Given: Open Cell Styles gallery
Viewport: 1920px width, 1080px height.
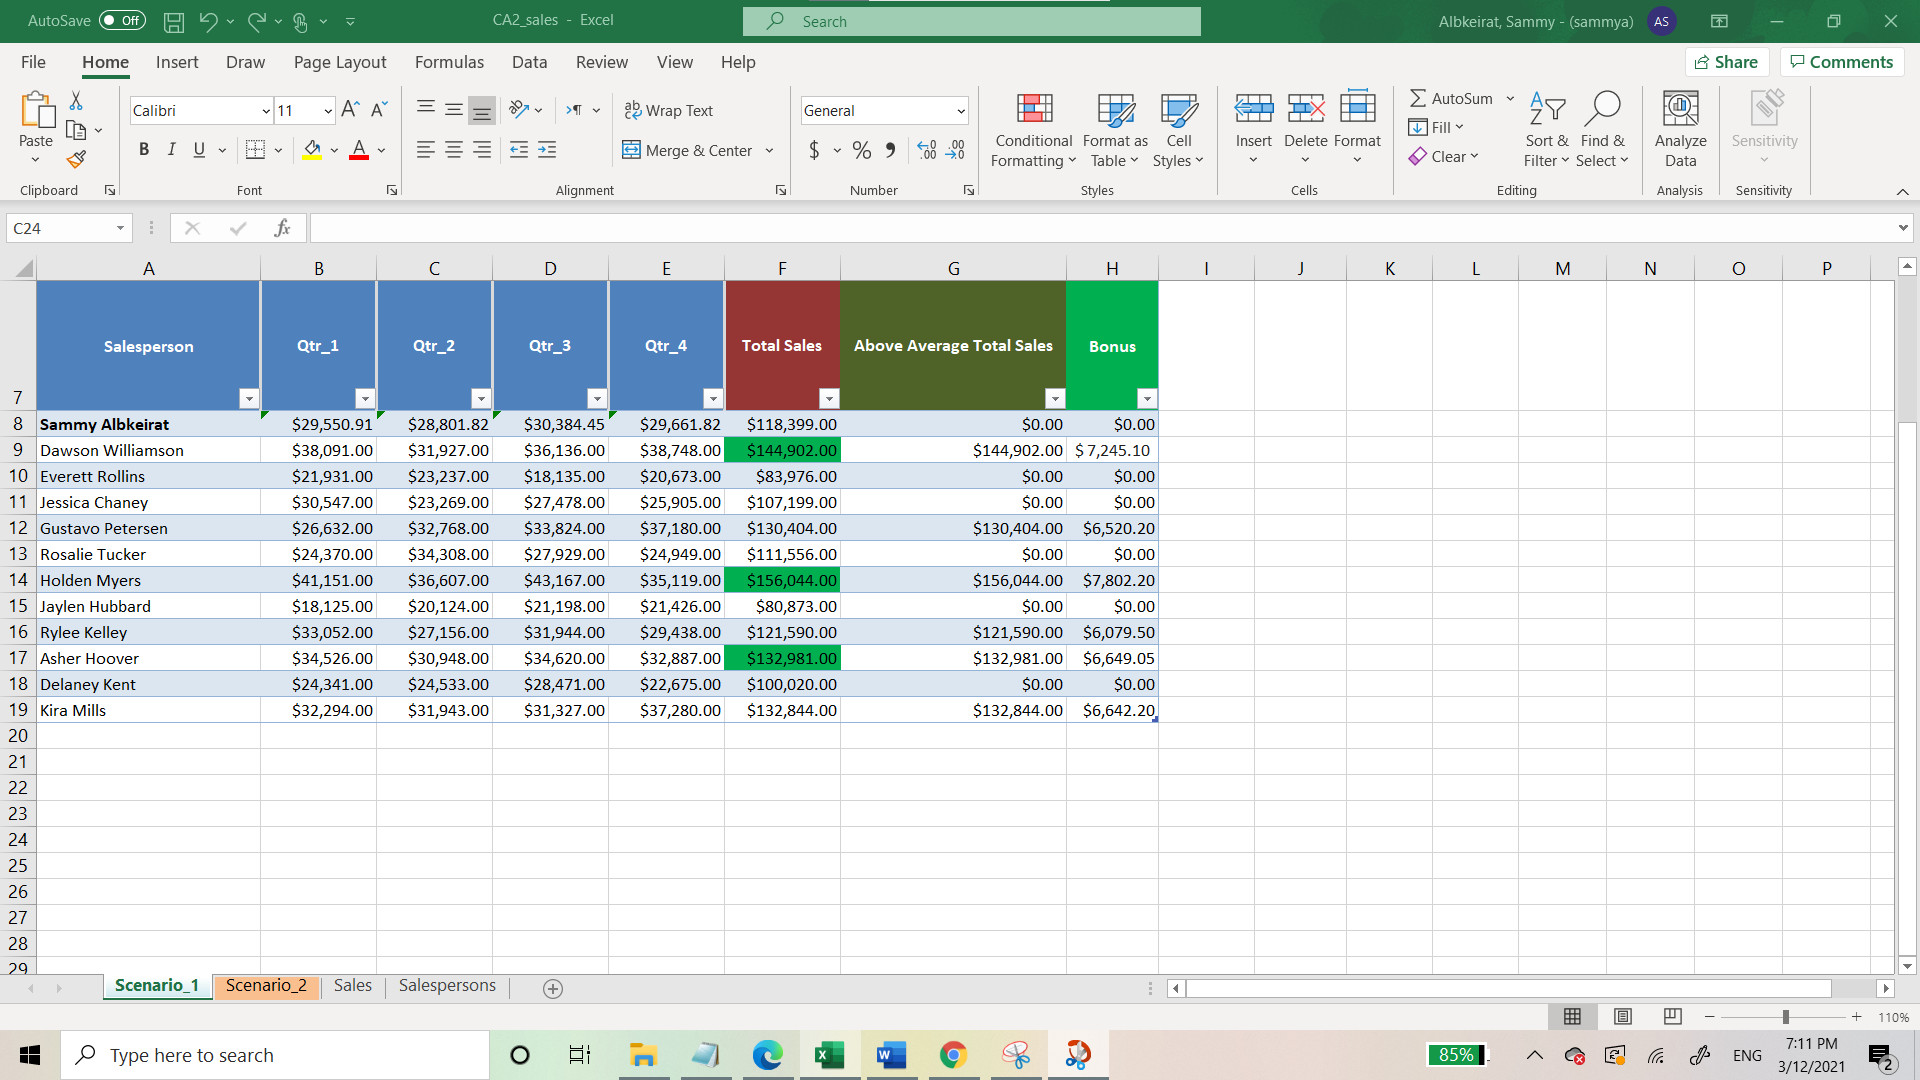Looking at the screenshot, I should [x=1179, y=131].
